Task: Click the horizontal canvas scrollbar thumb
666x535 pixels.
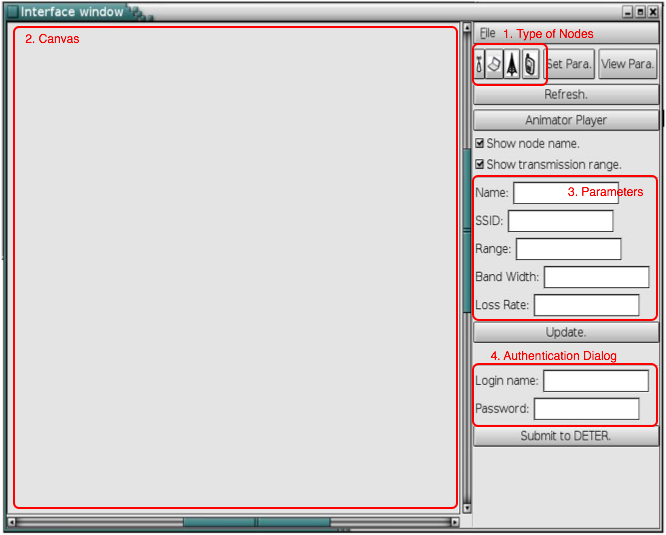Action: click(x=256, y=521)
